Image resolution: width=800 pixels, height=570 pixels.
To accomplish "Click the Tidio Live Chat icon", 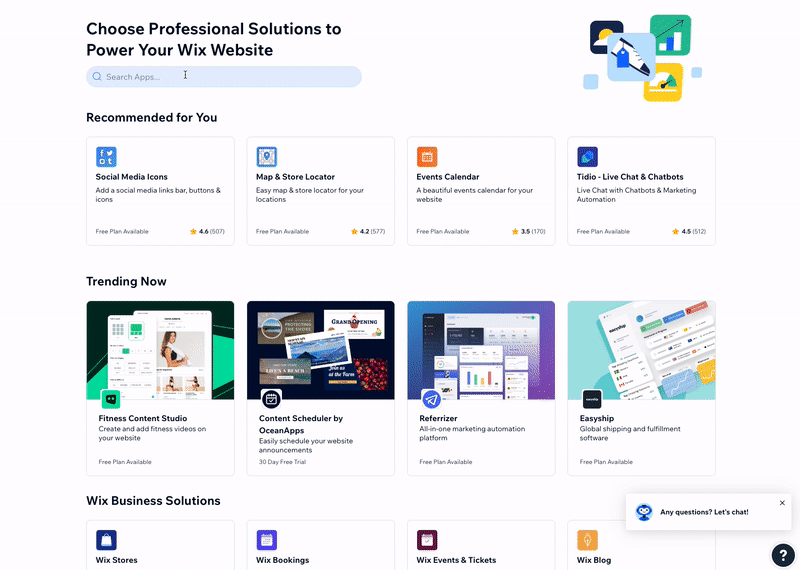I will 588,157.
